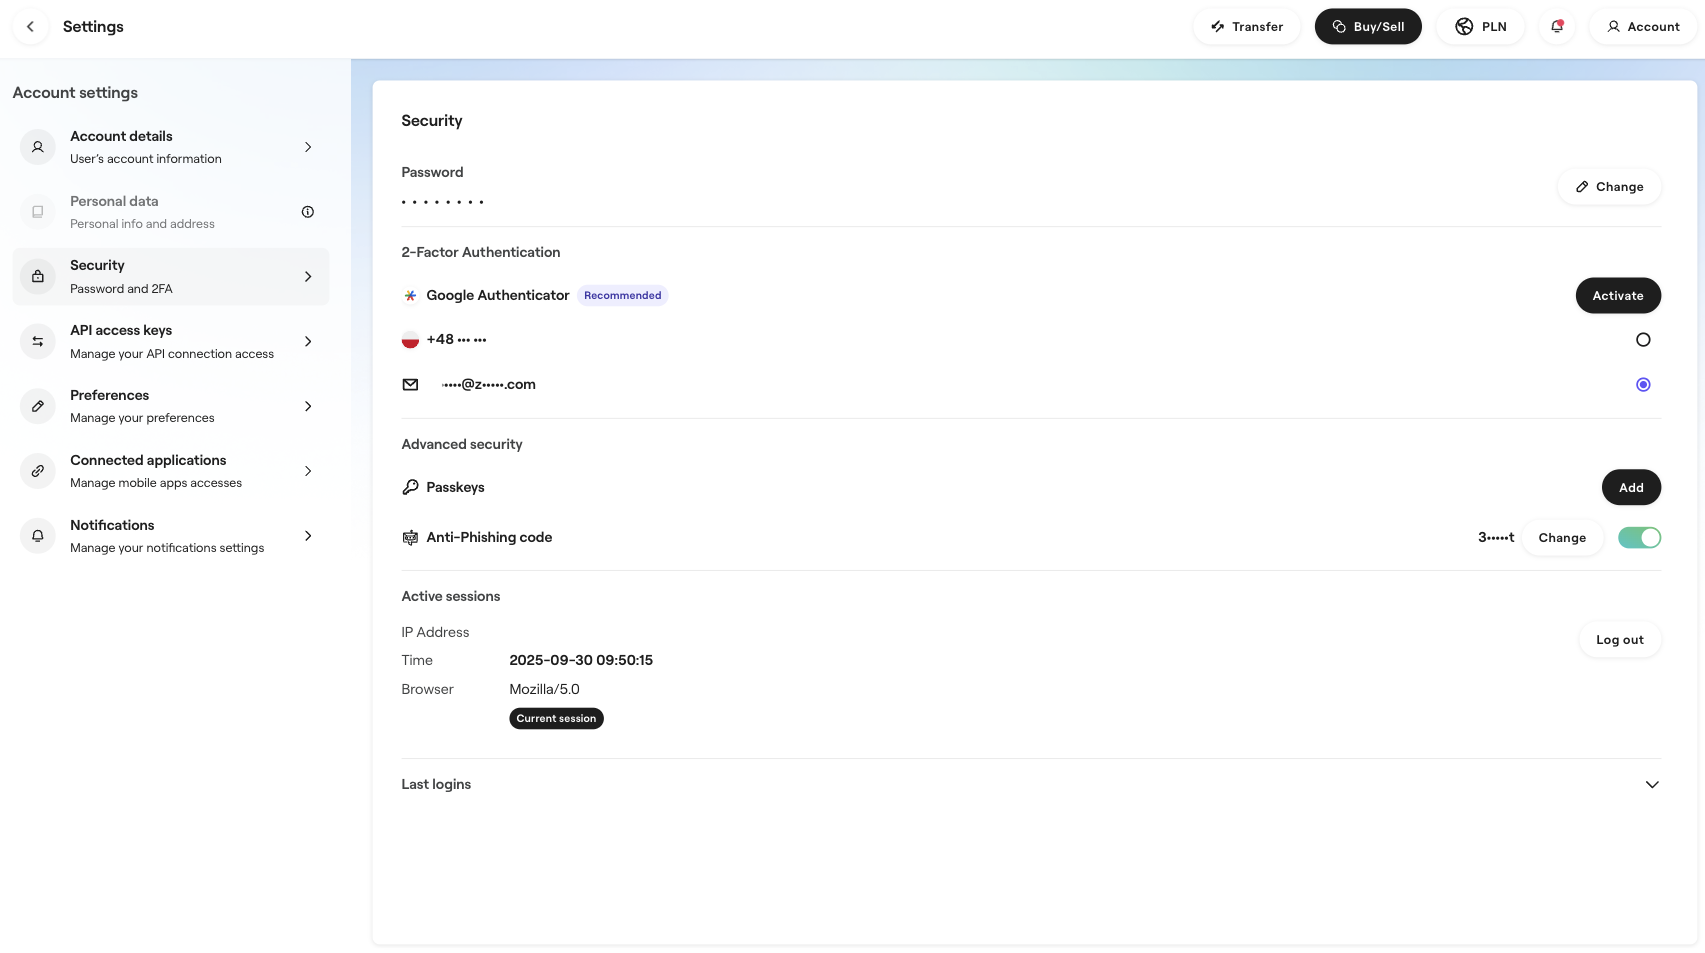Expand the Last logins section
Viewport: 1705px width, 953px height.
pos(1652,784)
